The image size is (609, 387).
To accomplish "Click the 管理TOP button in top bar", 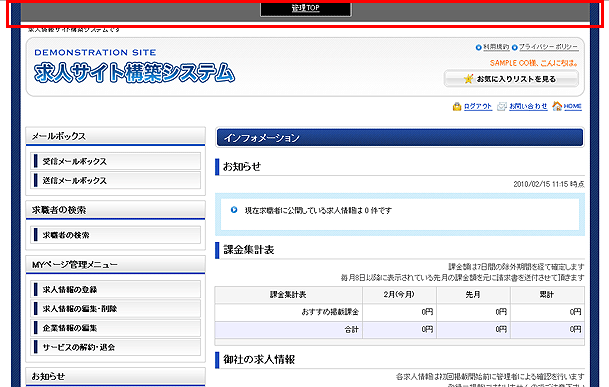I will click(x=306, y=9).
